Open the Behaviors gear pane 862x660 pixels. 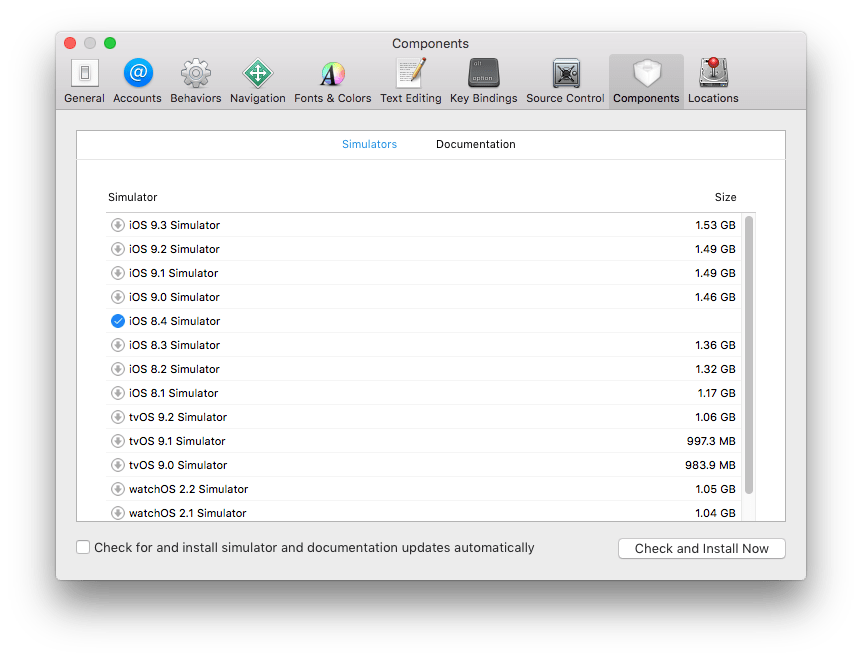[196, 81]
